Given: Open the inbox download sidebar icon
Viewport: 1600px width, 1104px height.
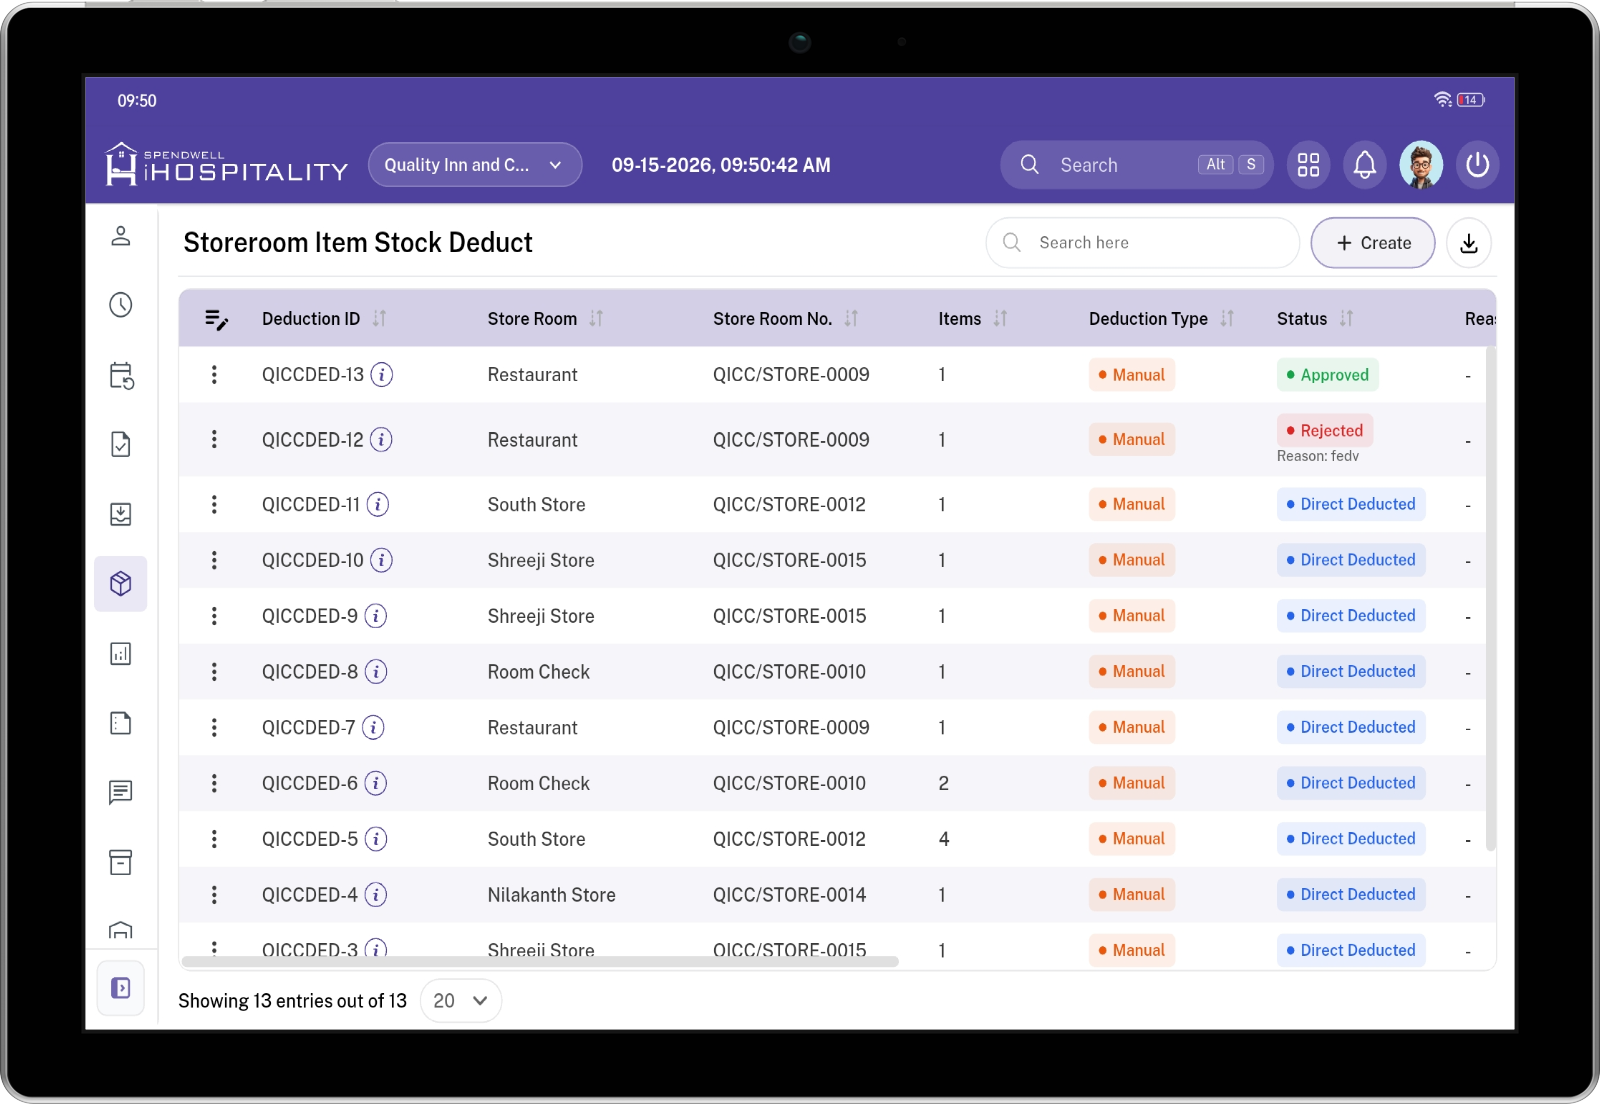Looking at the screenshot, I should tap(121, 514).
